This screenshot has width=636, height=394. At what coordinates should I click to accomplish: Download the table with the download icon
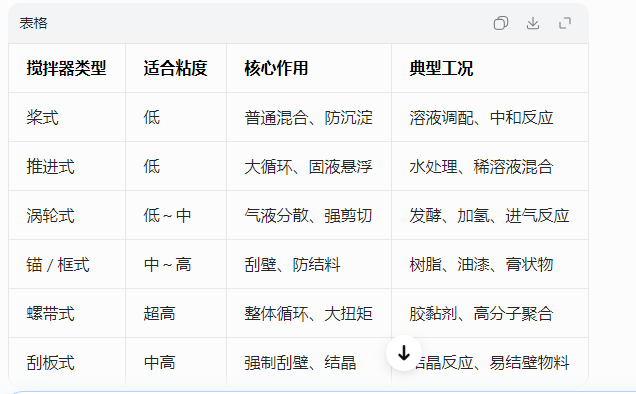pyautogui.click(x=533, y=23)
